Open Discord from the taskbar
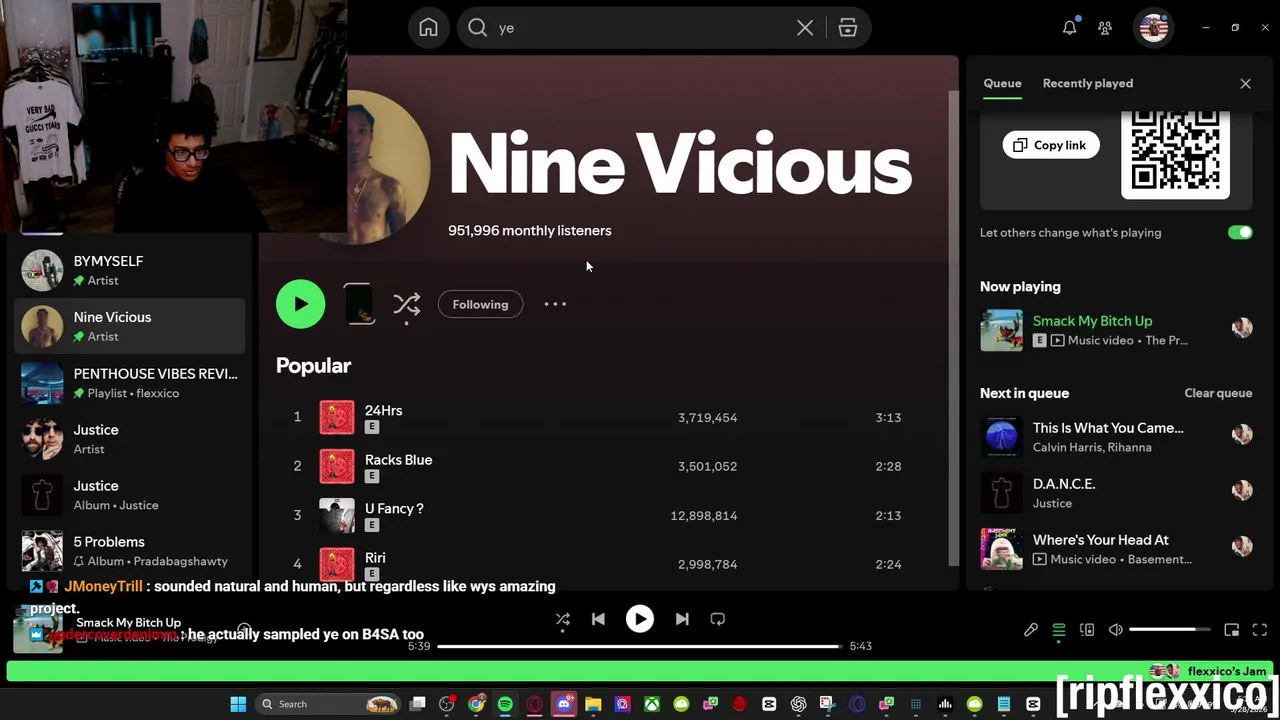1280x720 pixels. pos(564,704)
